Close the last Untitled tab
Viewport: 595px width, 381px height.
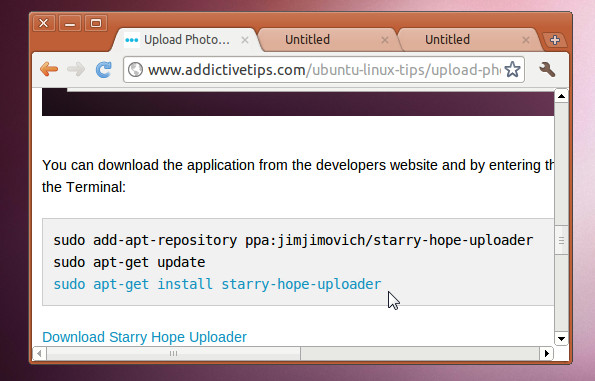click(526, 40)
